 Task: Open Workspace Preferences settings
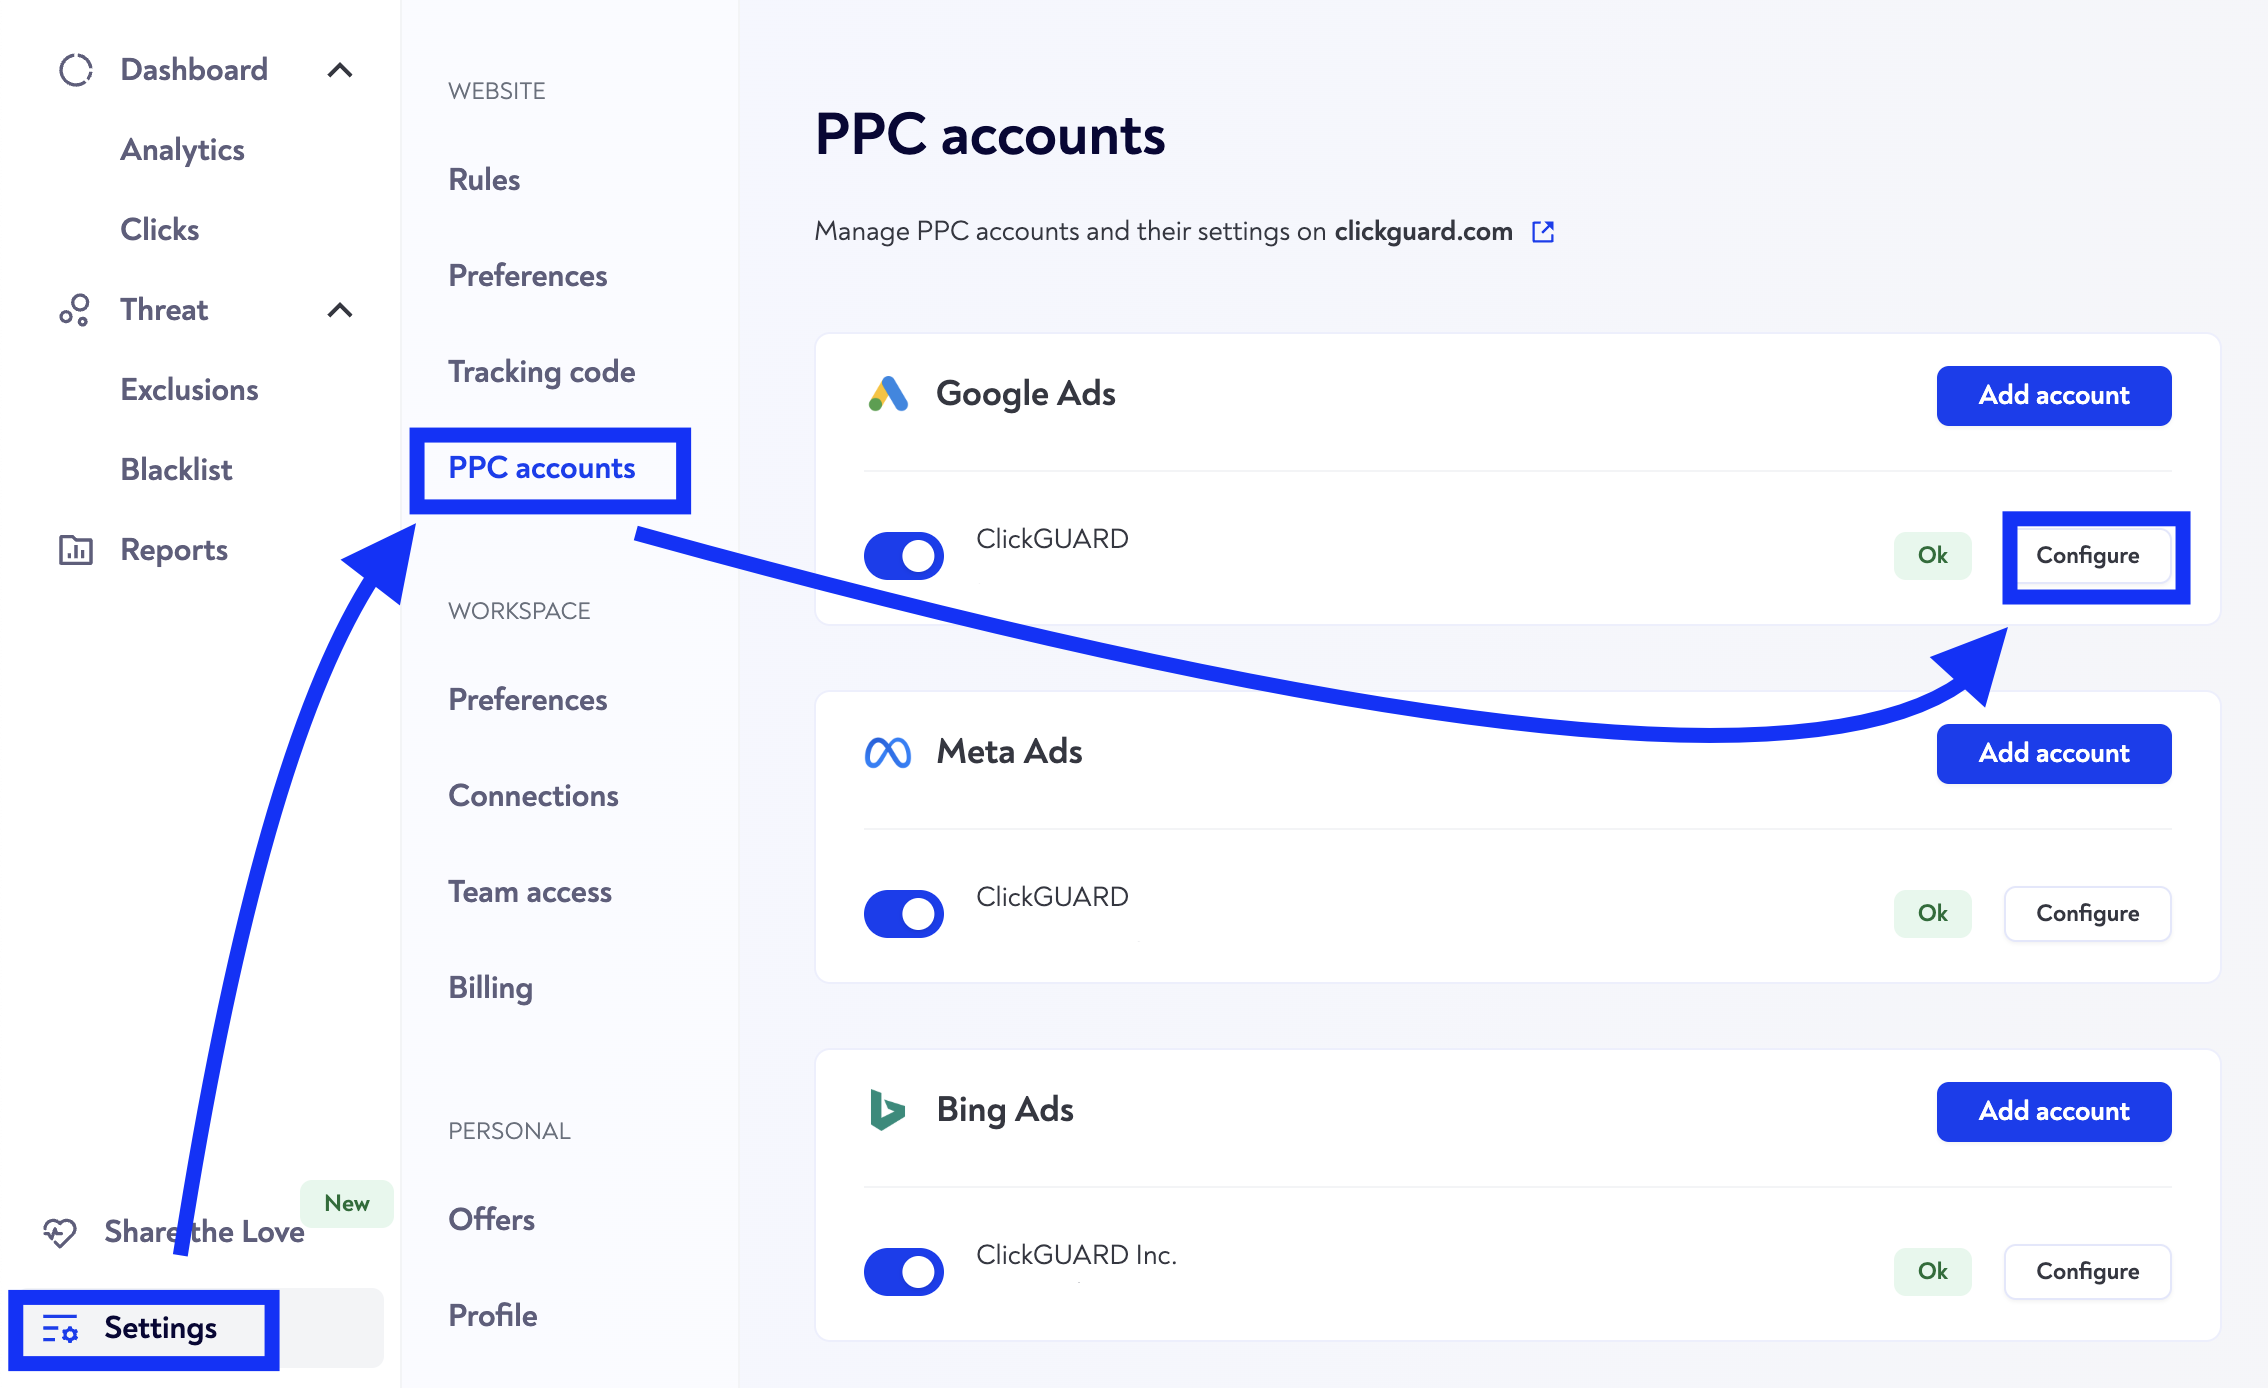527,700
